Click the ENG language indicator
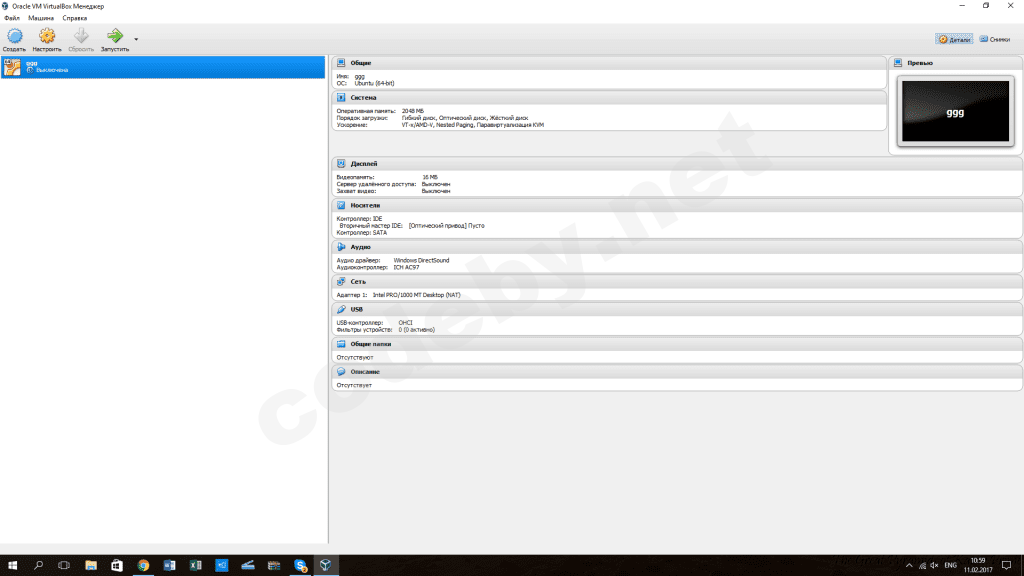 tap(950, 566)
